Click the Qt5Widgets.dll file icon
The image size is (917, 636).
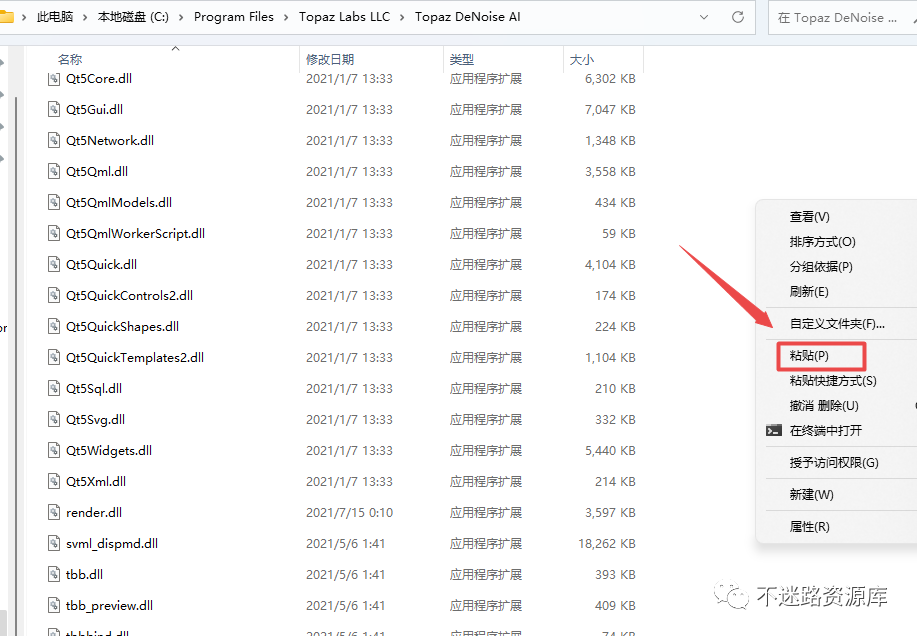coord(54,450)
